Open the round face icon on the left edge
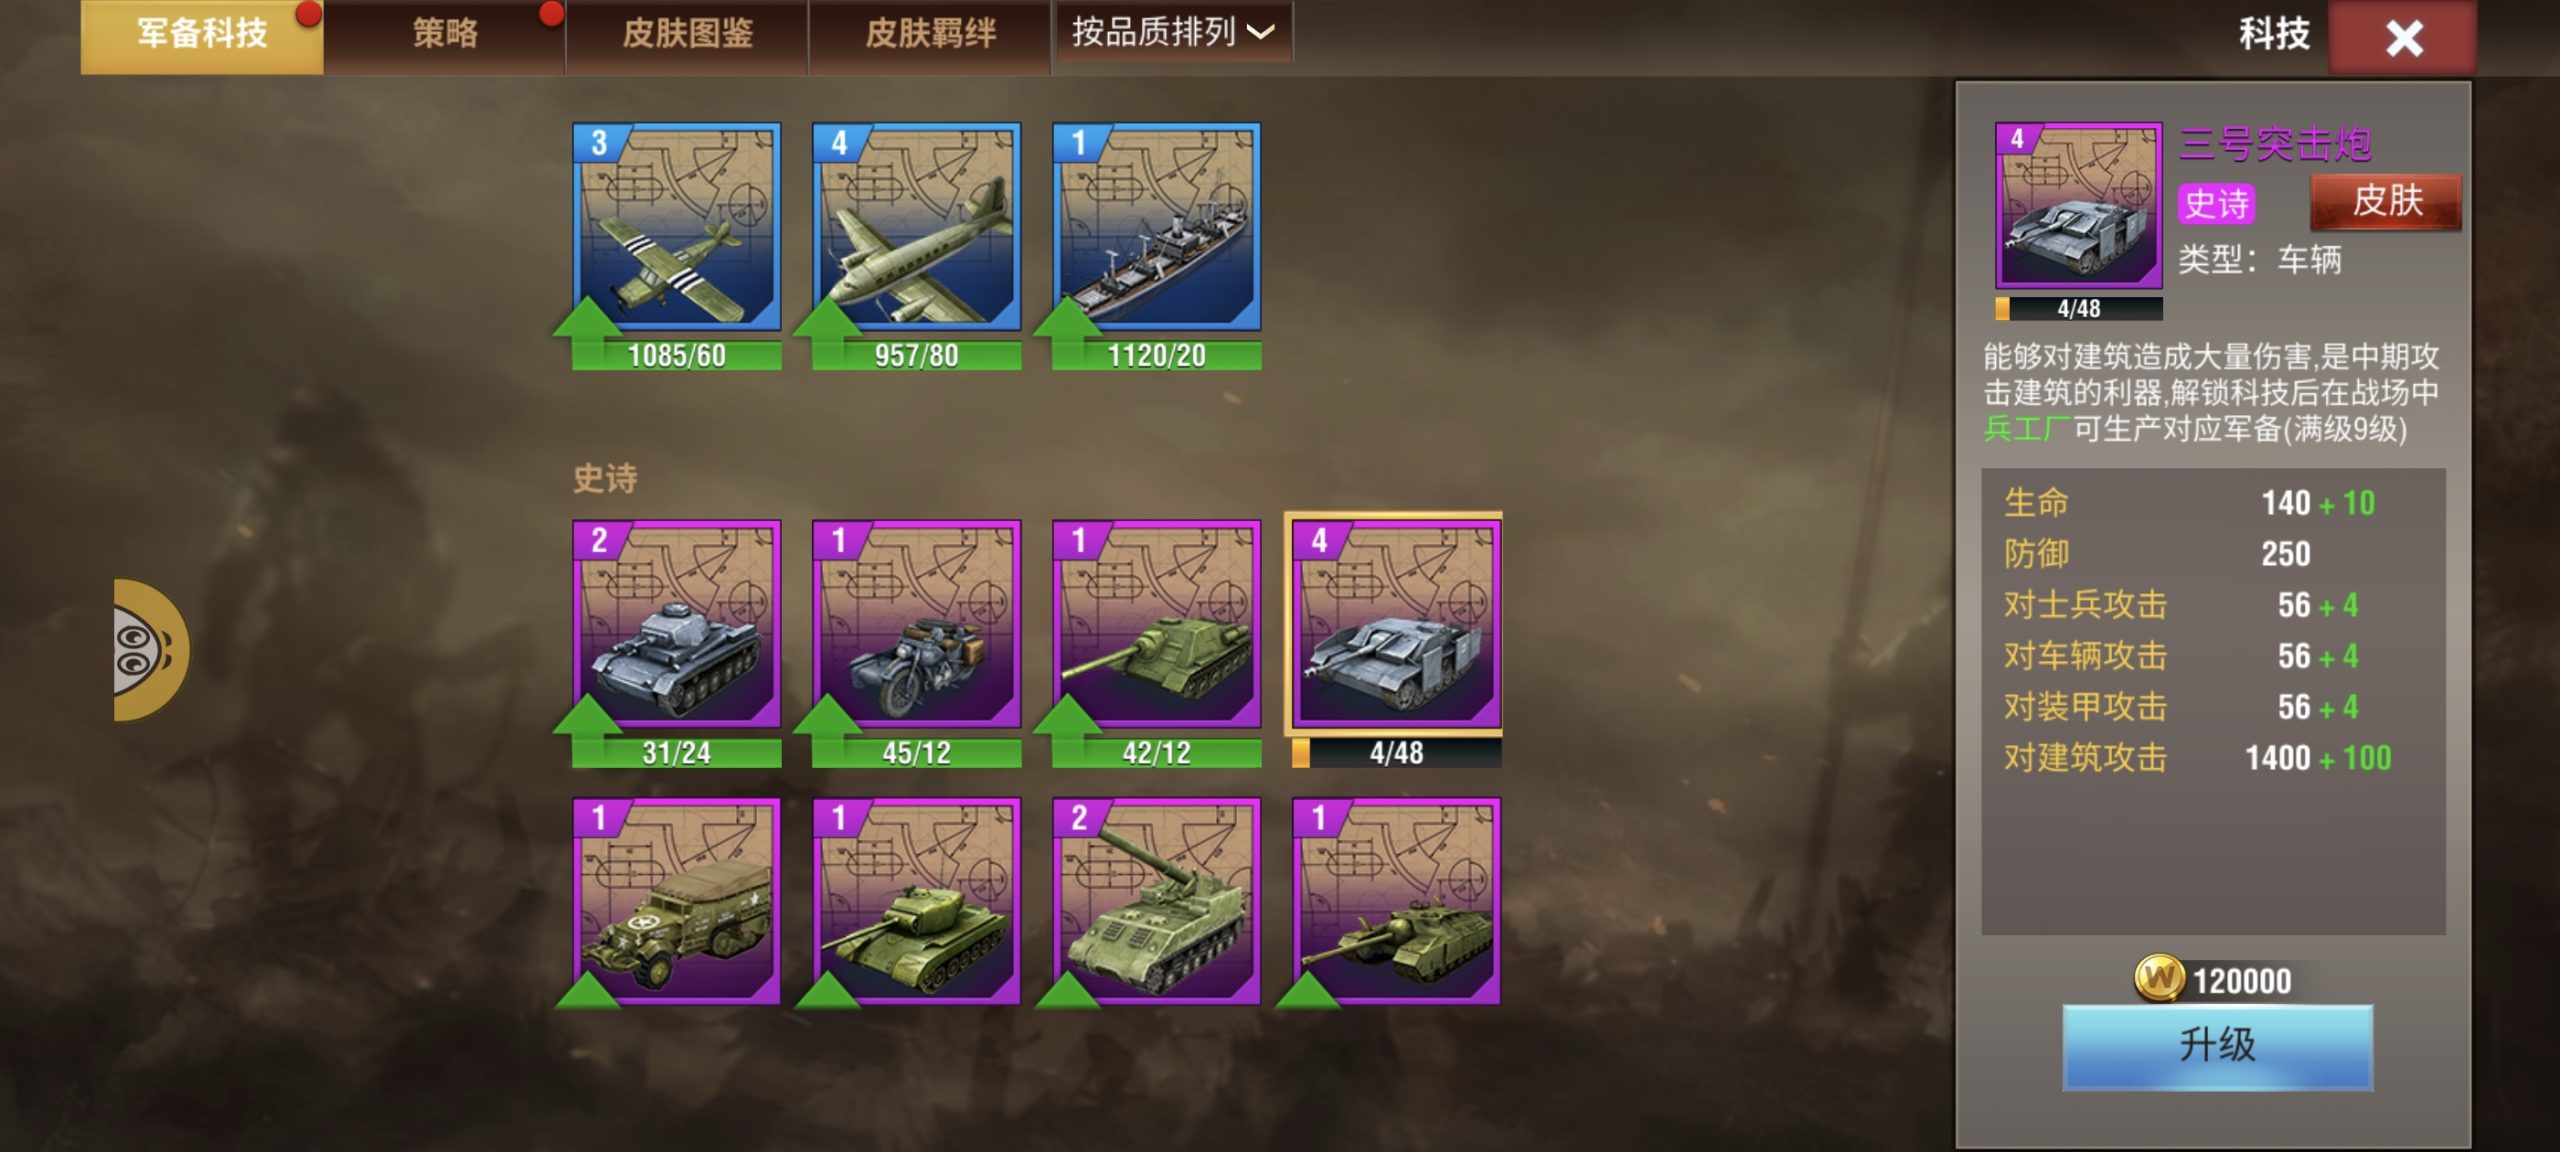 pos(150,650)
